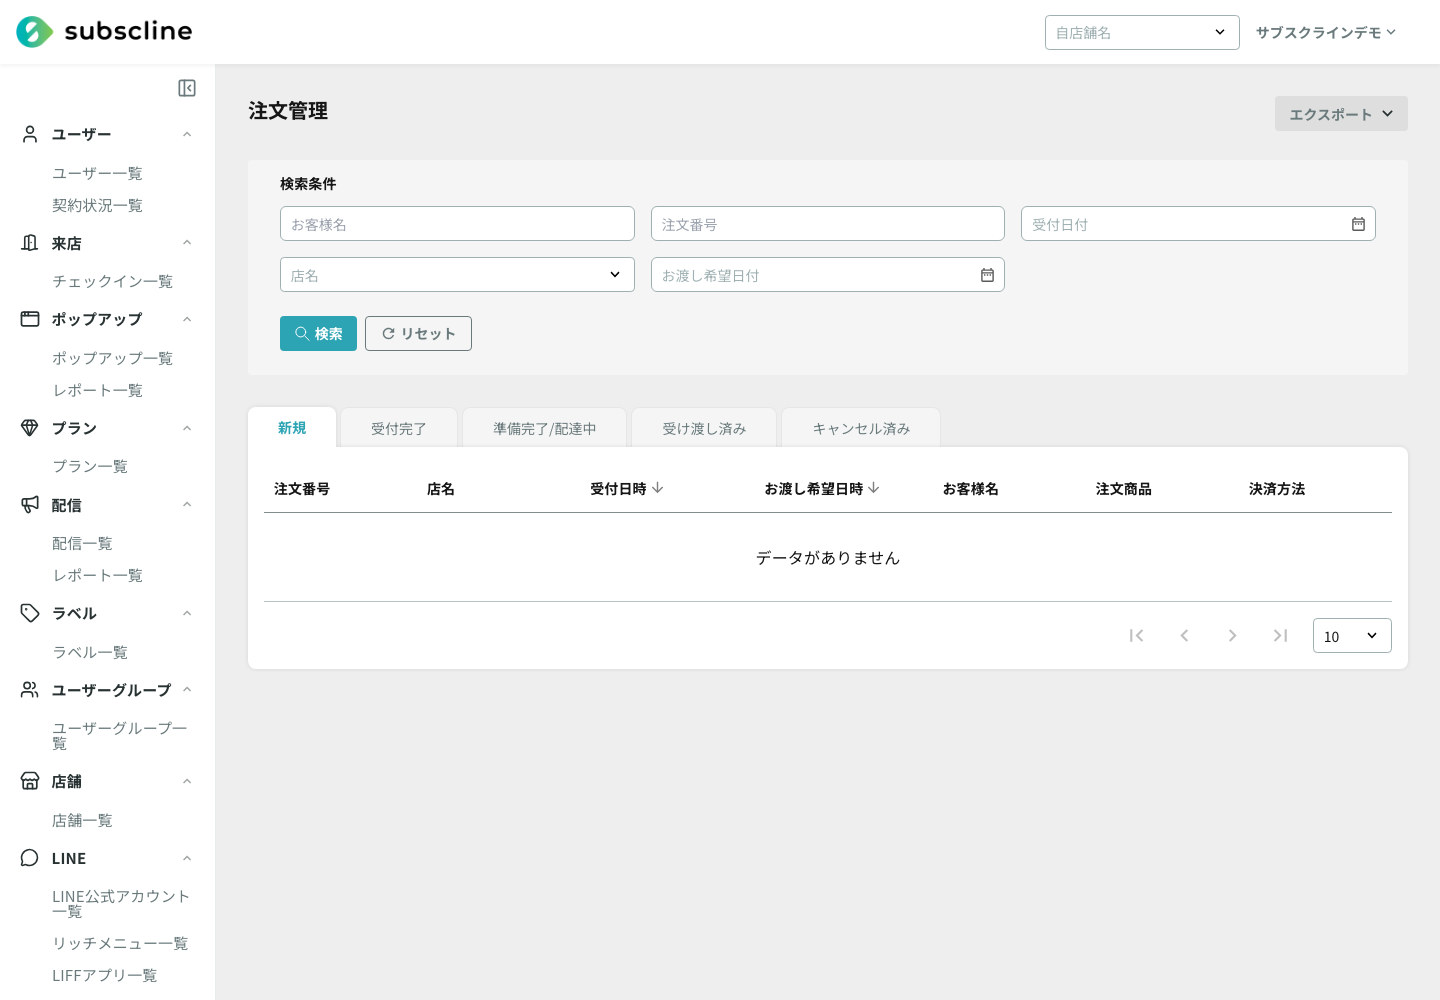Open チェックイン一覧 in the sidebar

pyautogui.click(x=112, y=281)
